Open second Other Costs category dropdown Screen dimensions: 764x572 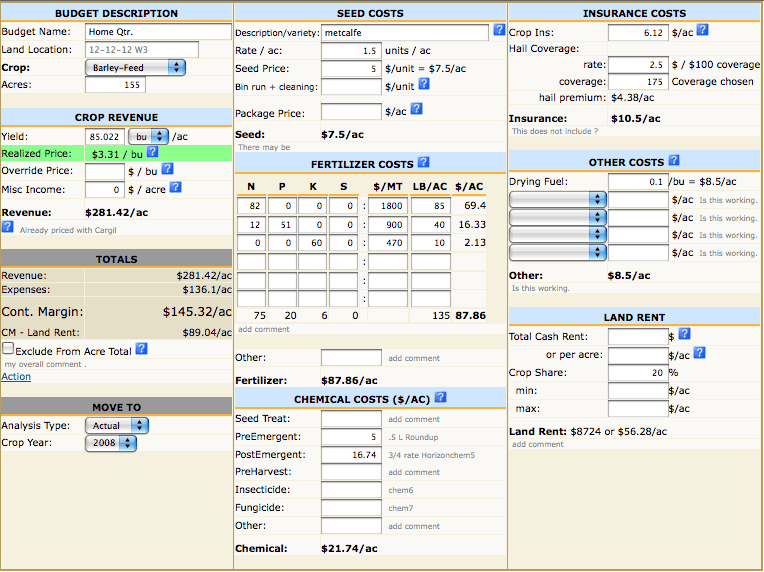point(558,217)
